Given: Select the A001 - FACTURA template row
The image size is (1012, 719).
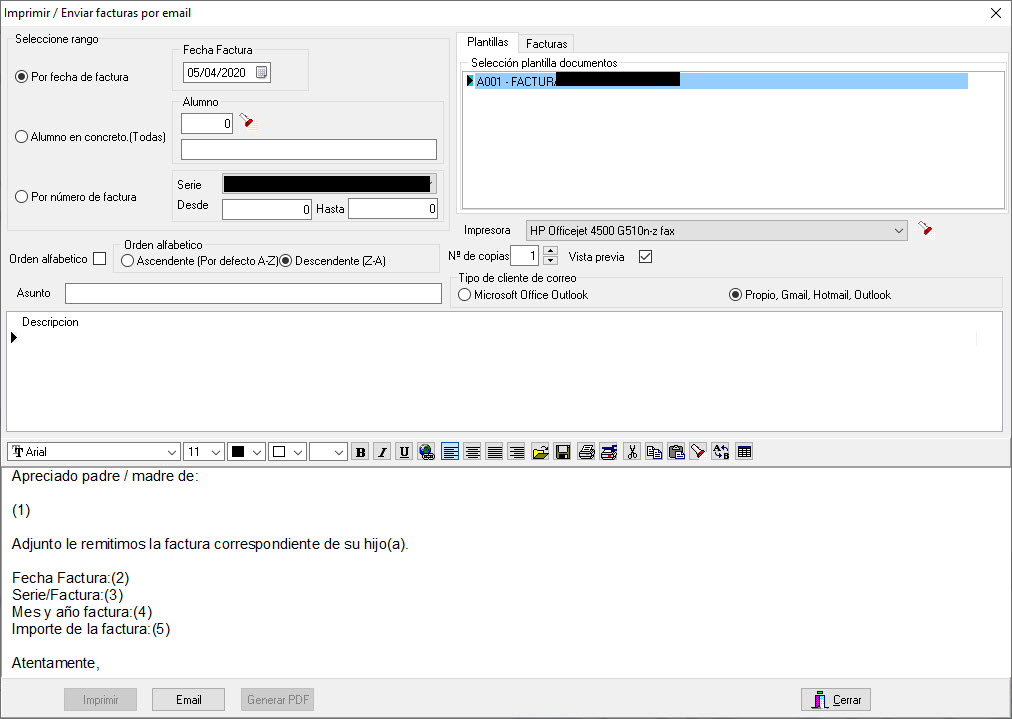Looking at the screenshot, I should [721, 81].
